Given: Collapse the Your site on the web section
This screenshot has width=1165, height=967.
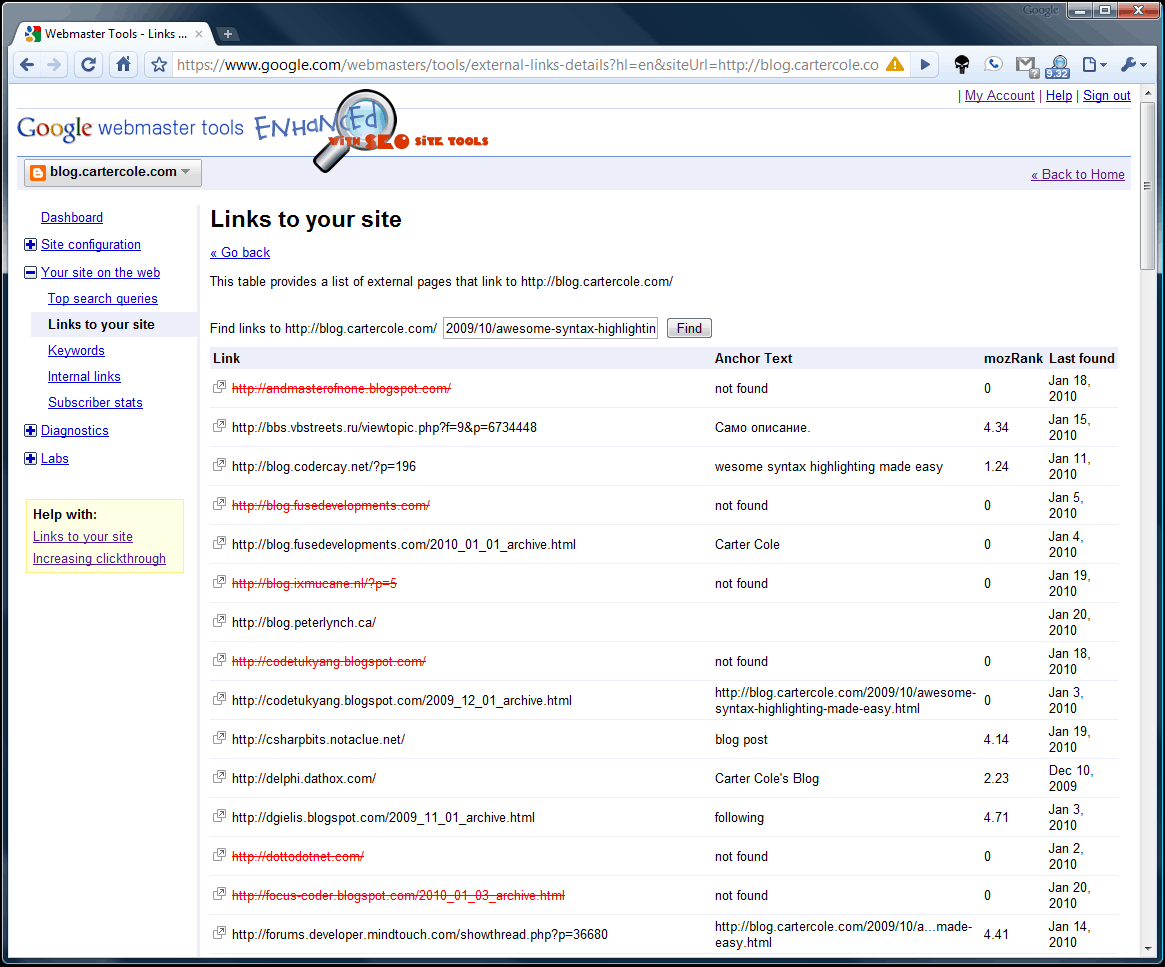Looking at the screenshot, I should tap(30, 273).
